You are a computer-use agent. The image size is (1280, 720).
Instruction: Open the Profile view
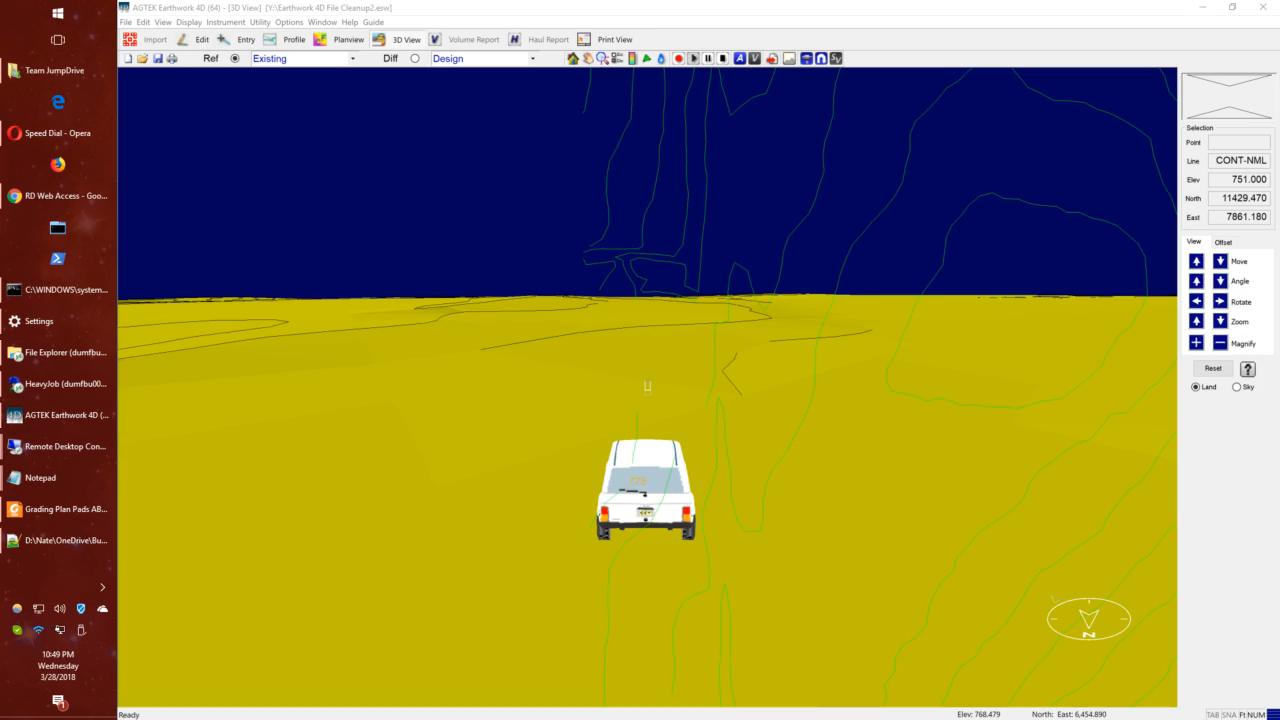point(284,40)
